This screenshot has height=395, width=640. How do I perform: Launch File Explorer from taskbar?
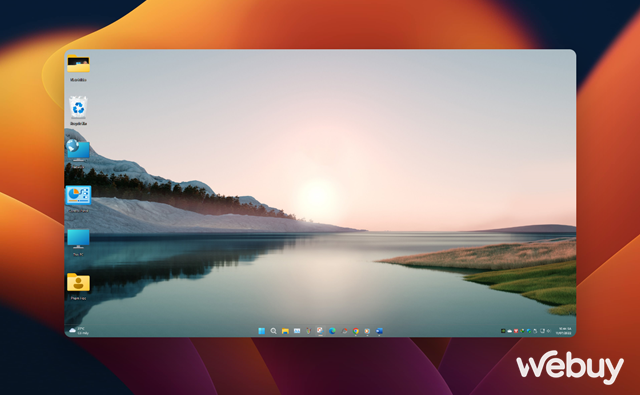(x=285, y=331)
